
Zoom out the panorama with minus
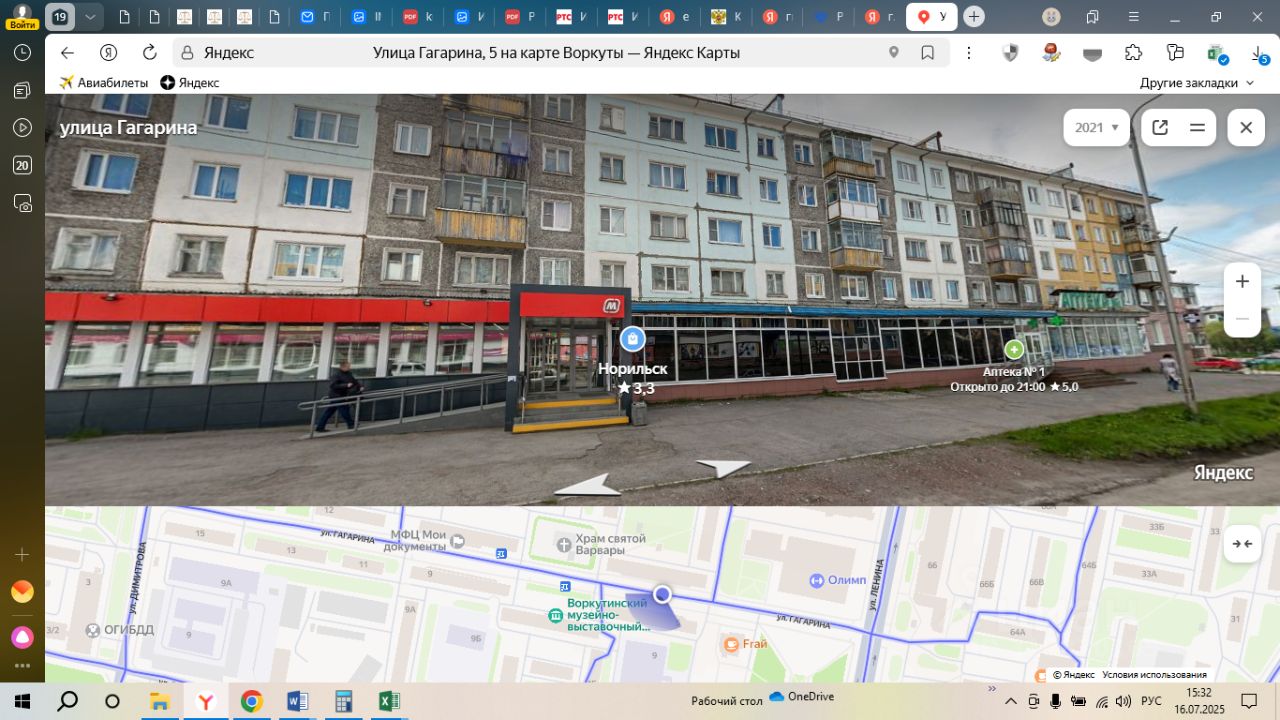(1242, 319)
